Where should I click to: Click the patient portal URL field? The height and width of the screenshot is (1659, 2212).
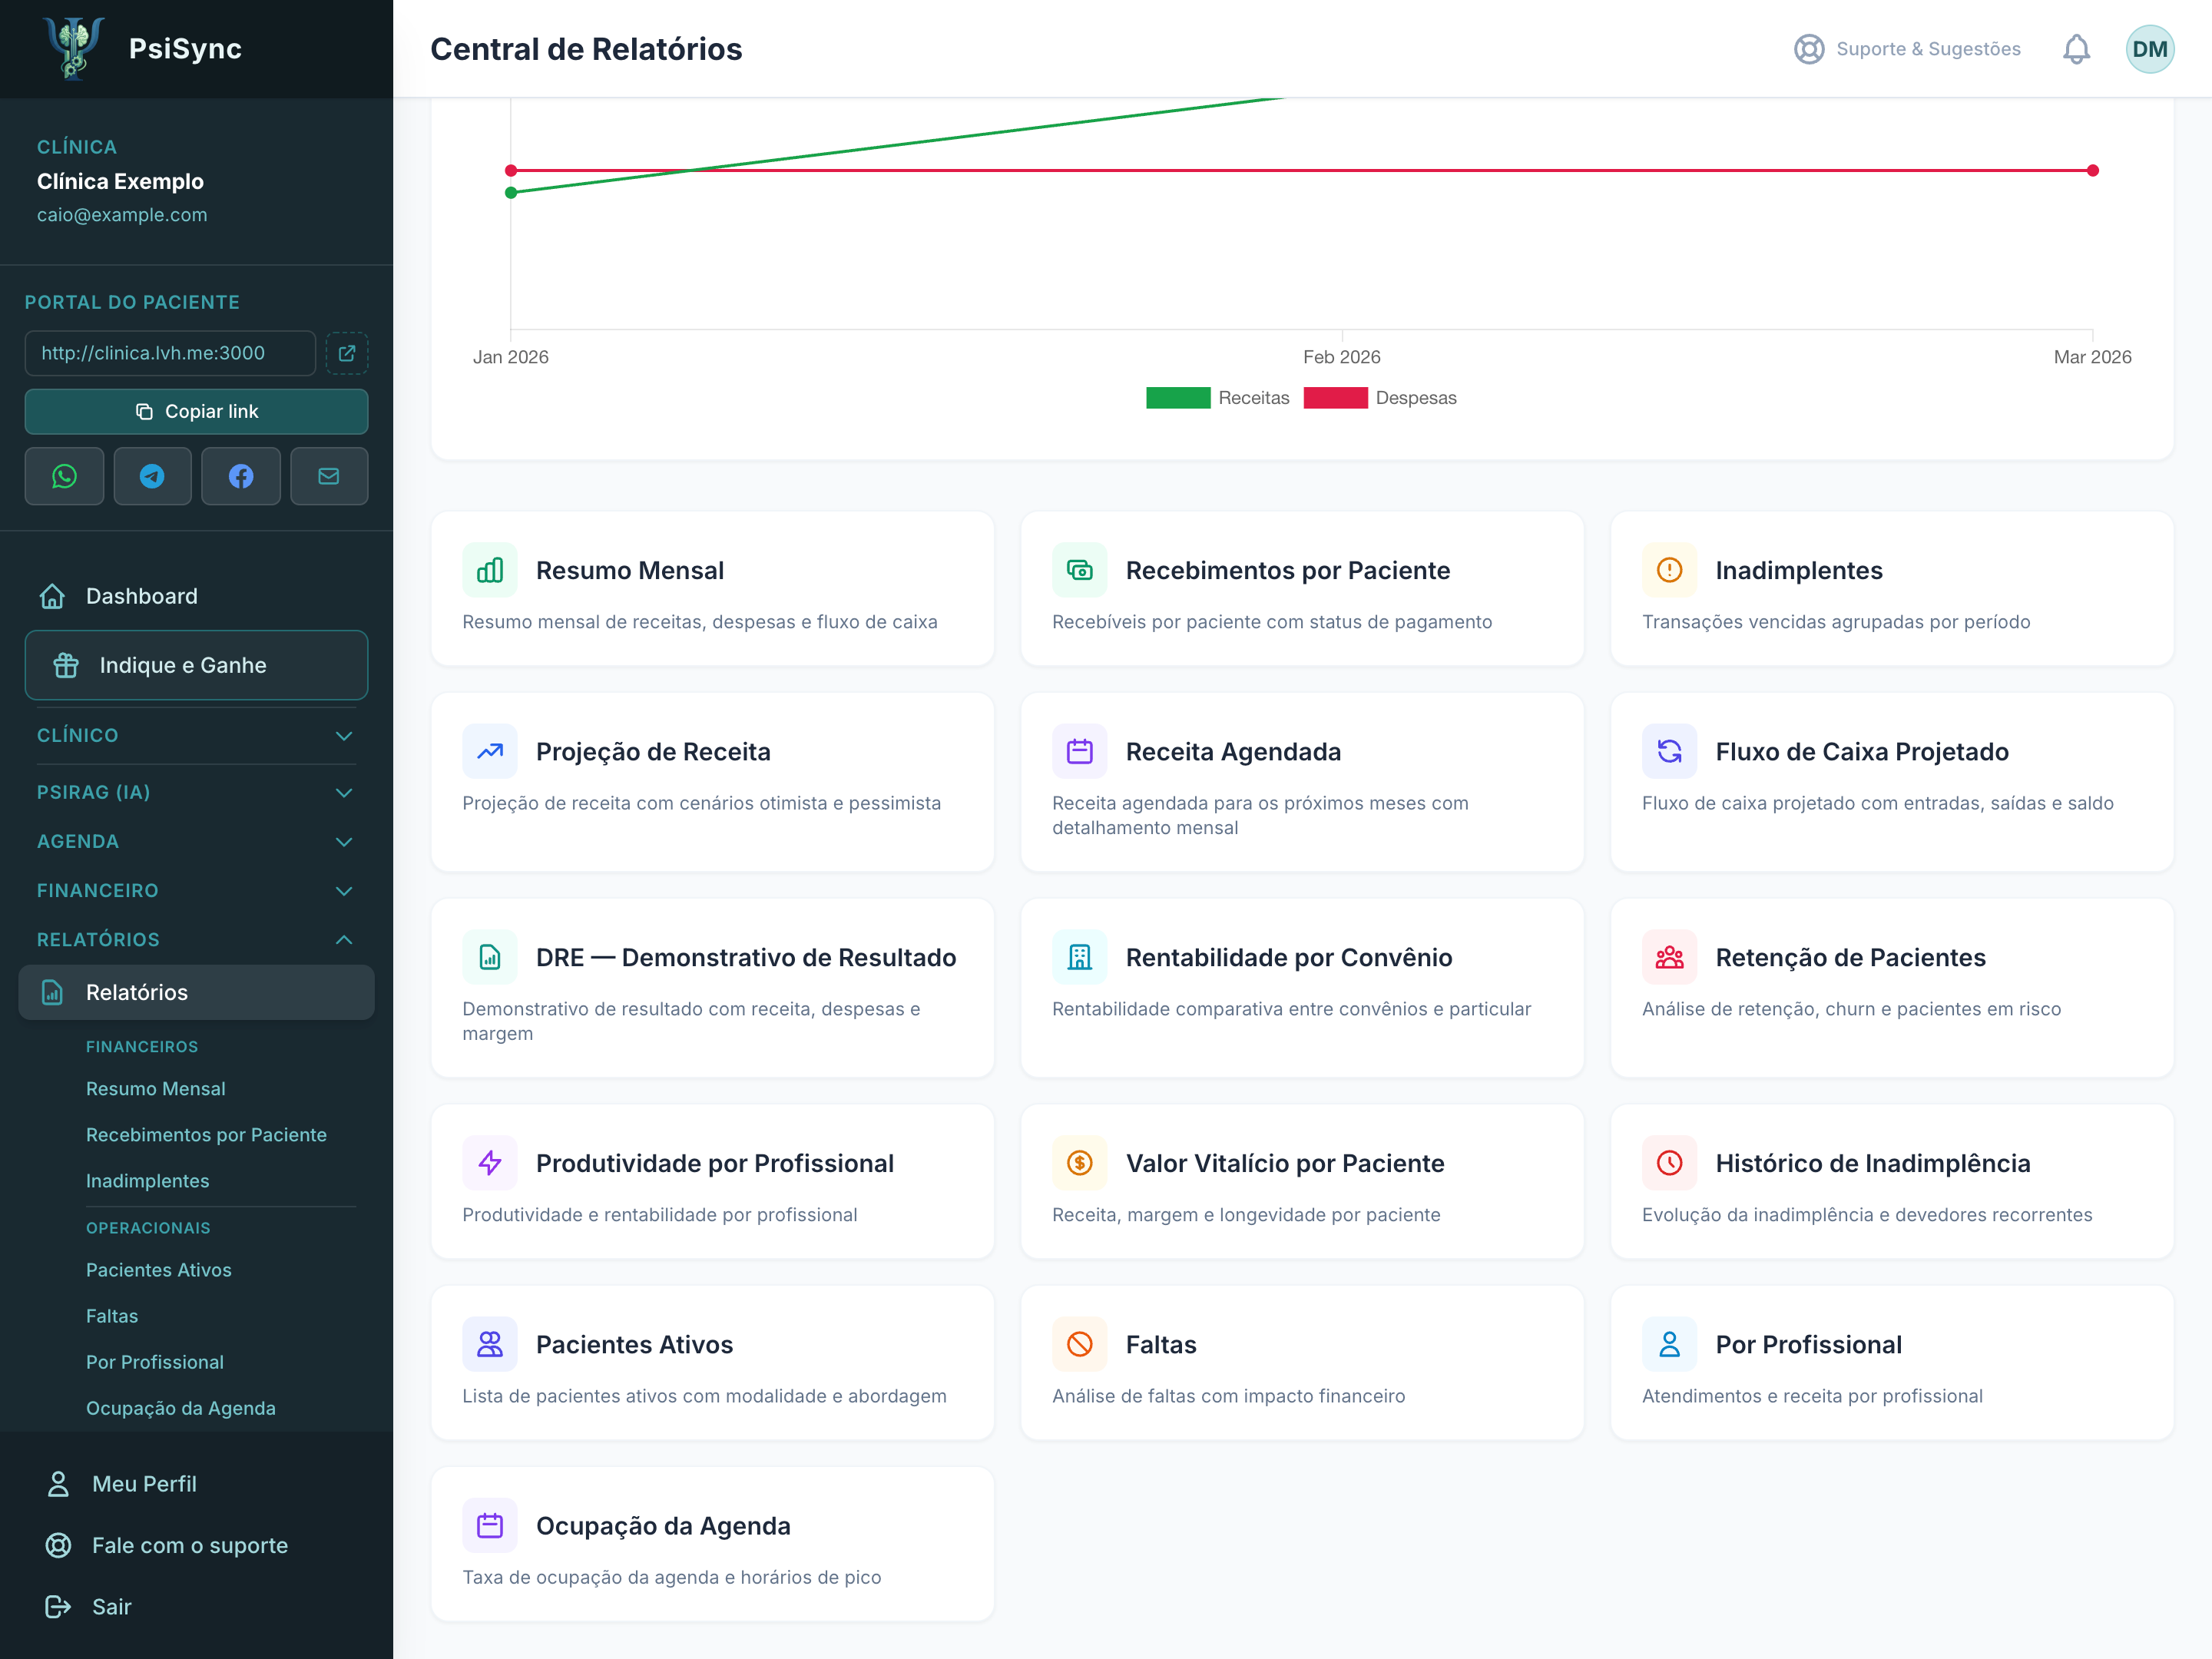170,353
